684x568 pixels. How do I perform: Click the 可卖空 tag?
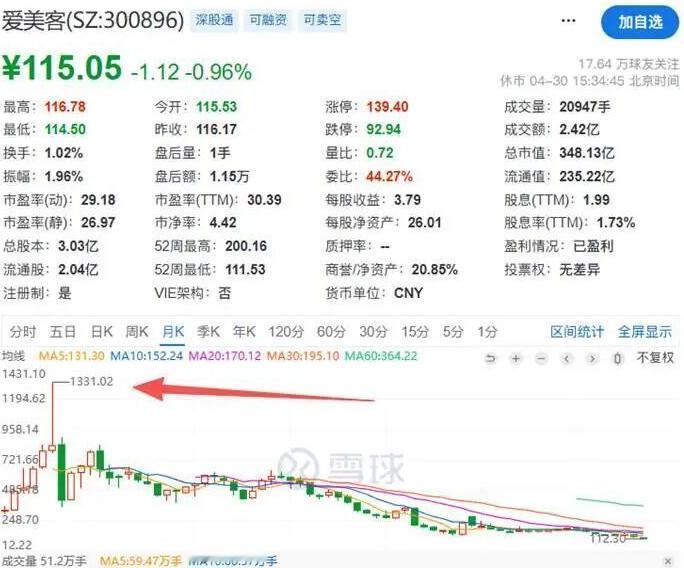[322, 20]
